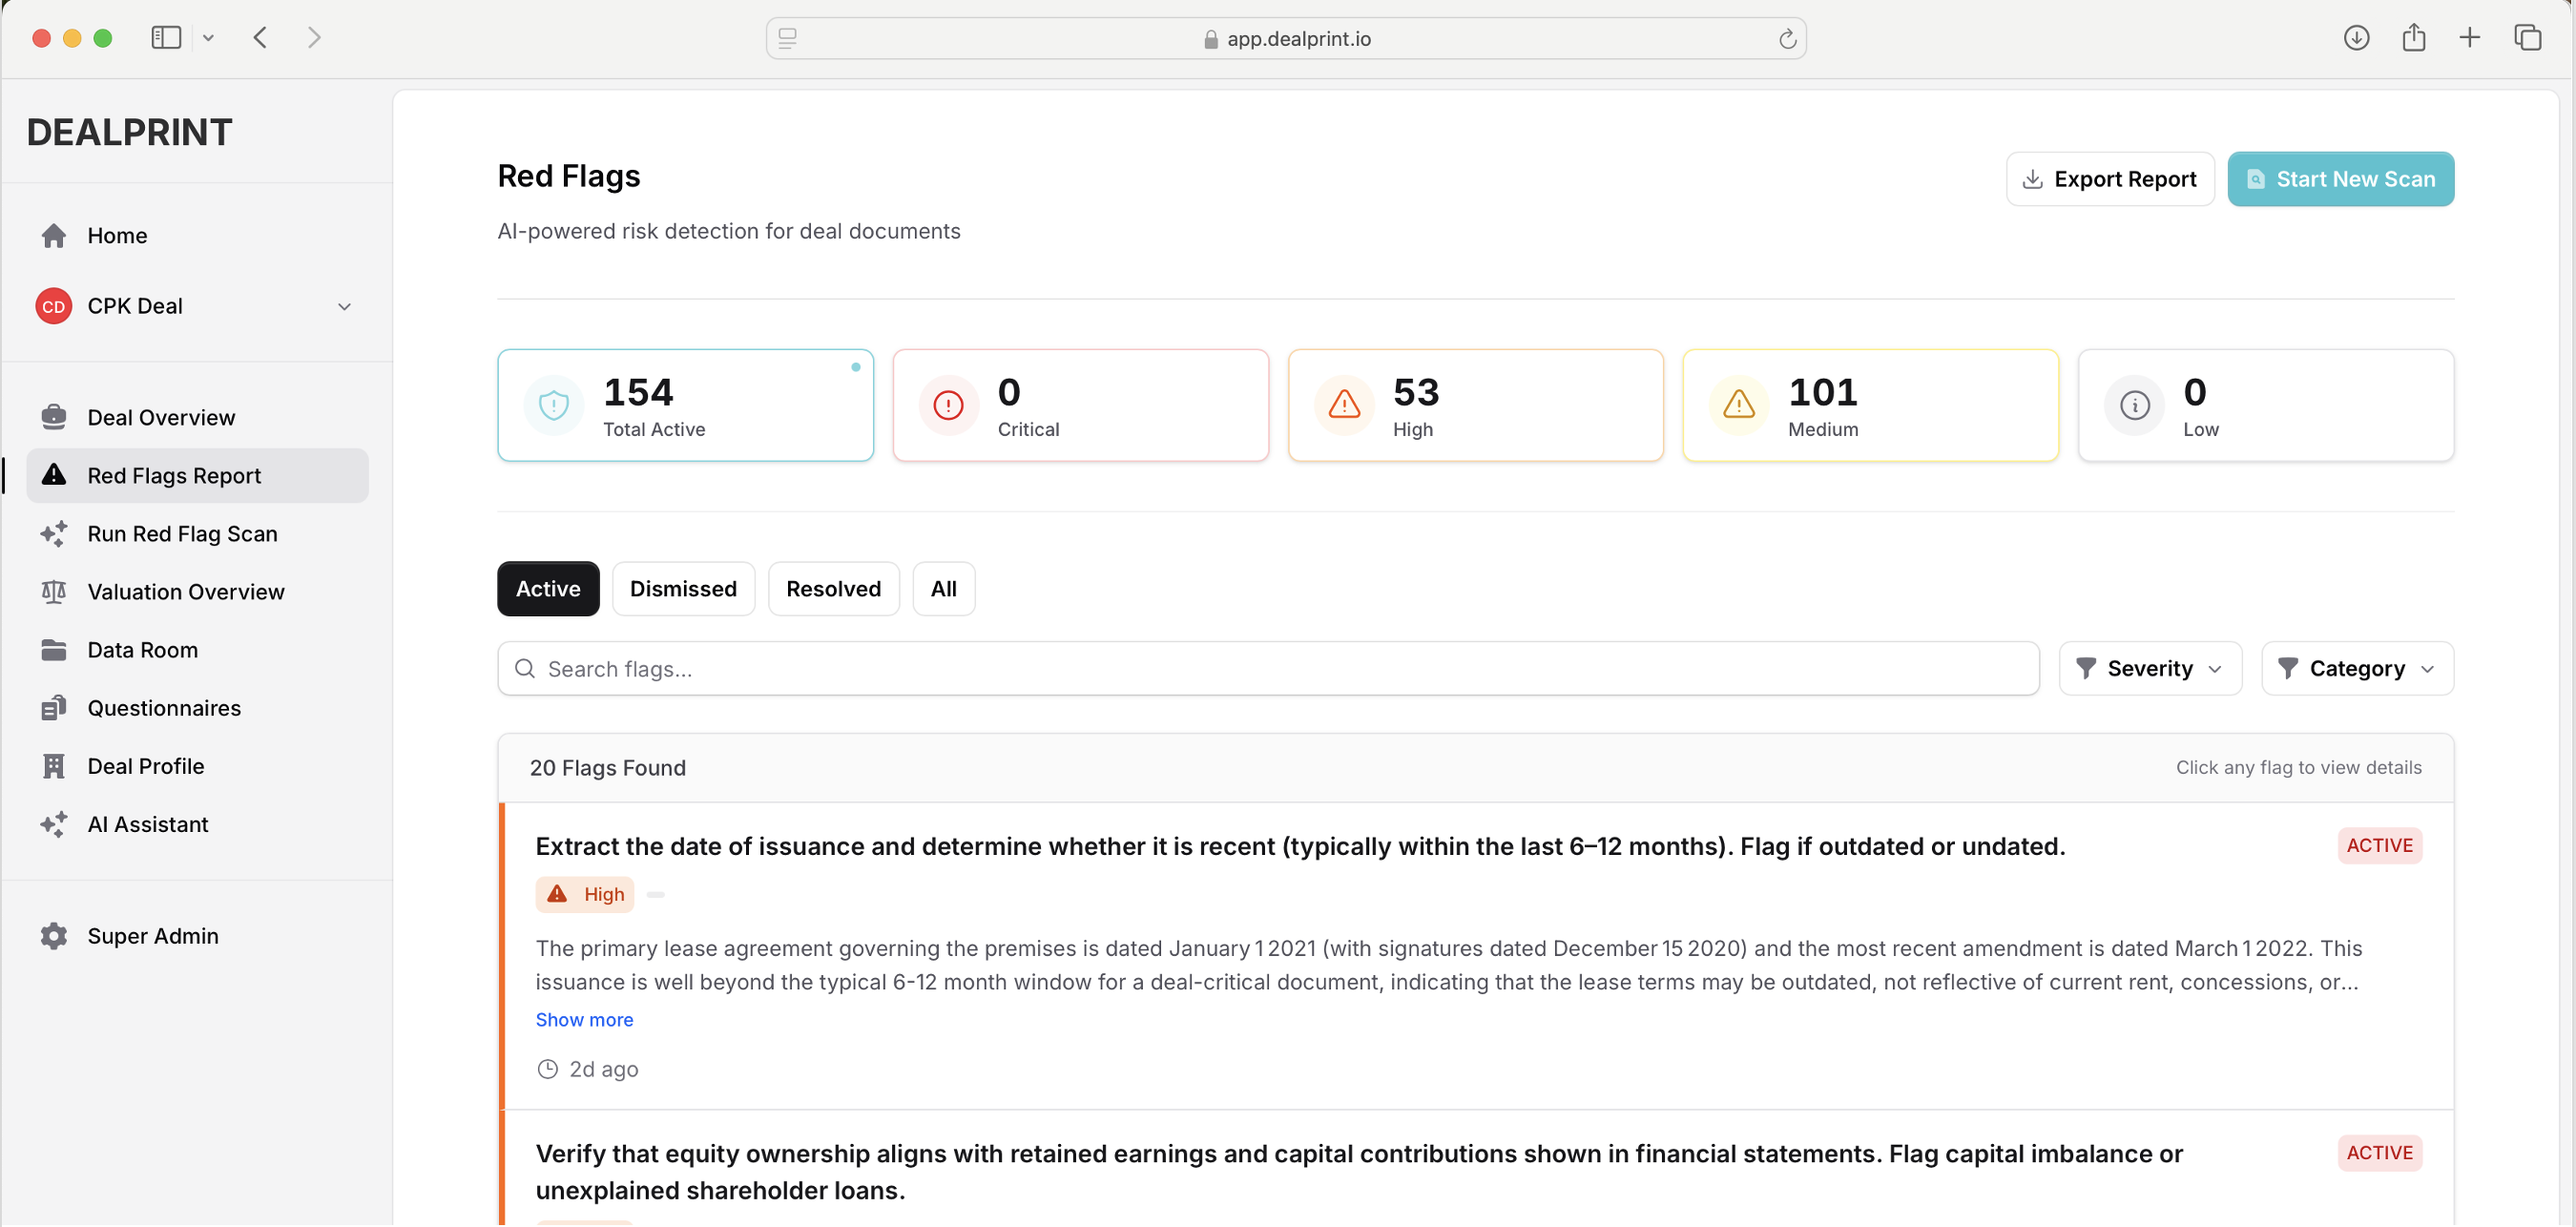Screen dimensions: 2576x1227
Task: Click the Red Flags Report warning icon
Action: pyautogui.click(x=54, y=475)
